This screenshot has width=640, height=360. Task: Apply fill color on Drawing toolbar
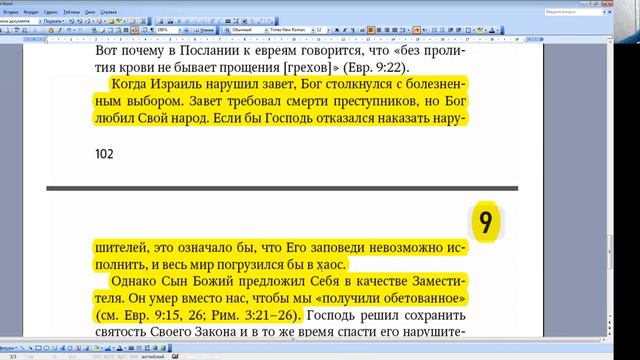pyautogui.click(x=96, y=348)
